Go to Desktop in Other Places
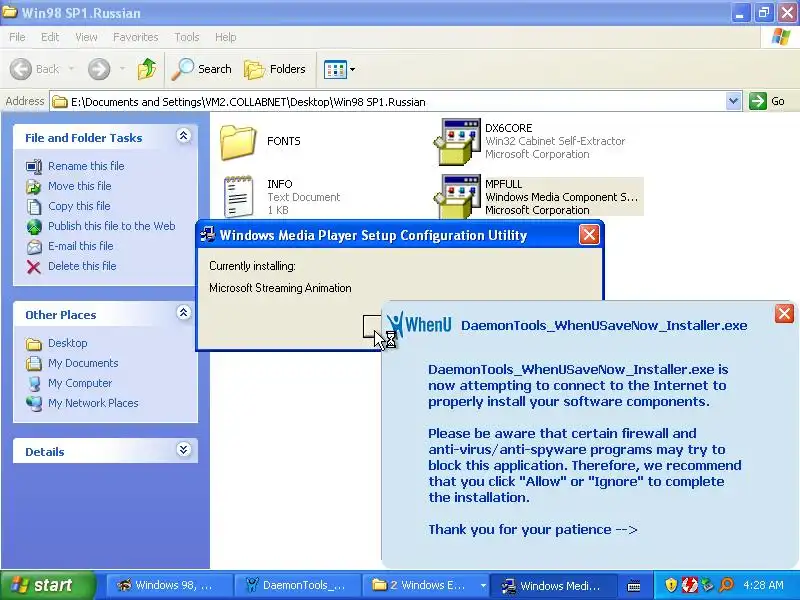 68,343
